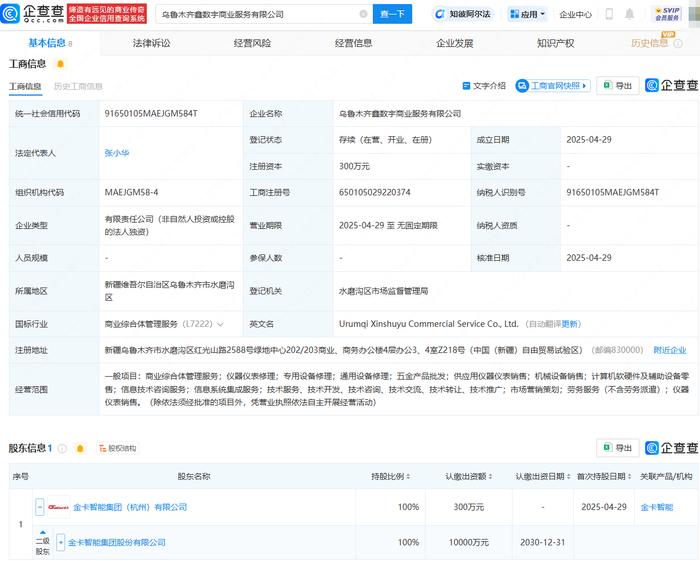The width and height of the screenshot is (700, 561).
Task: Open 企业中心 link
Action: click(575, 14)
